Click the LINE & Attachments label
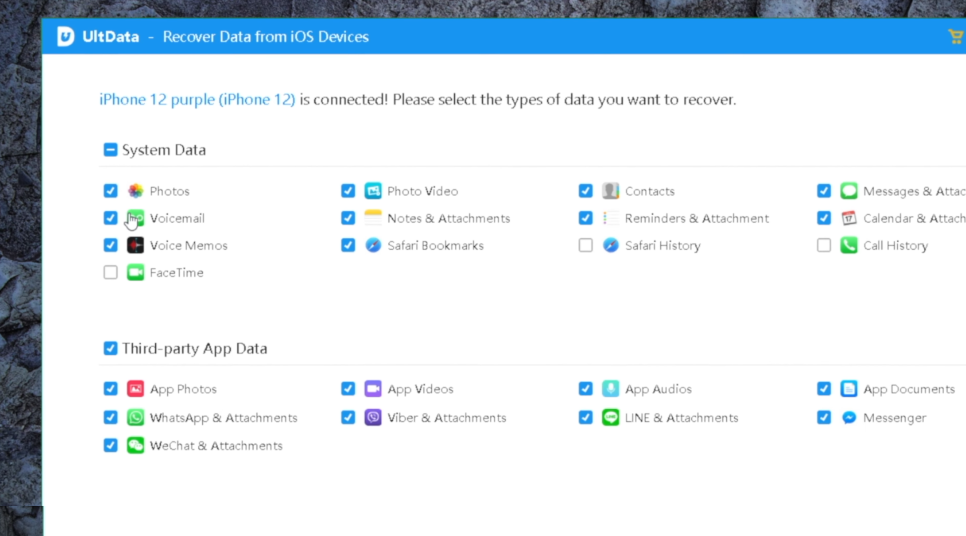Screen dimensions: 966x536 click(x=681, y=418)
